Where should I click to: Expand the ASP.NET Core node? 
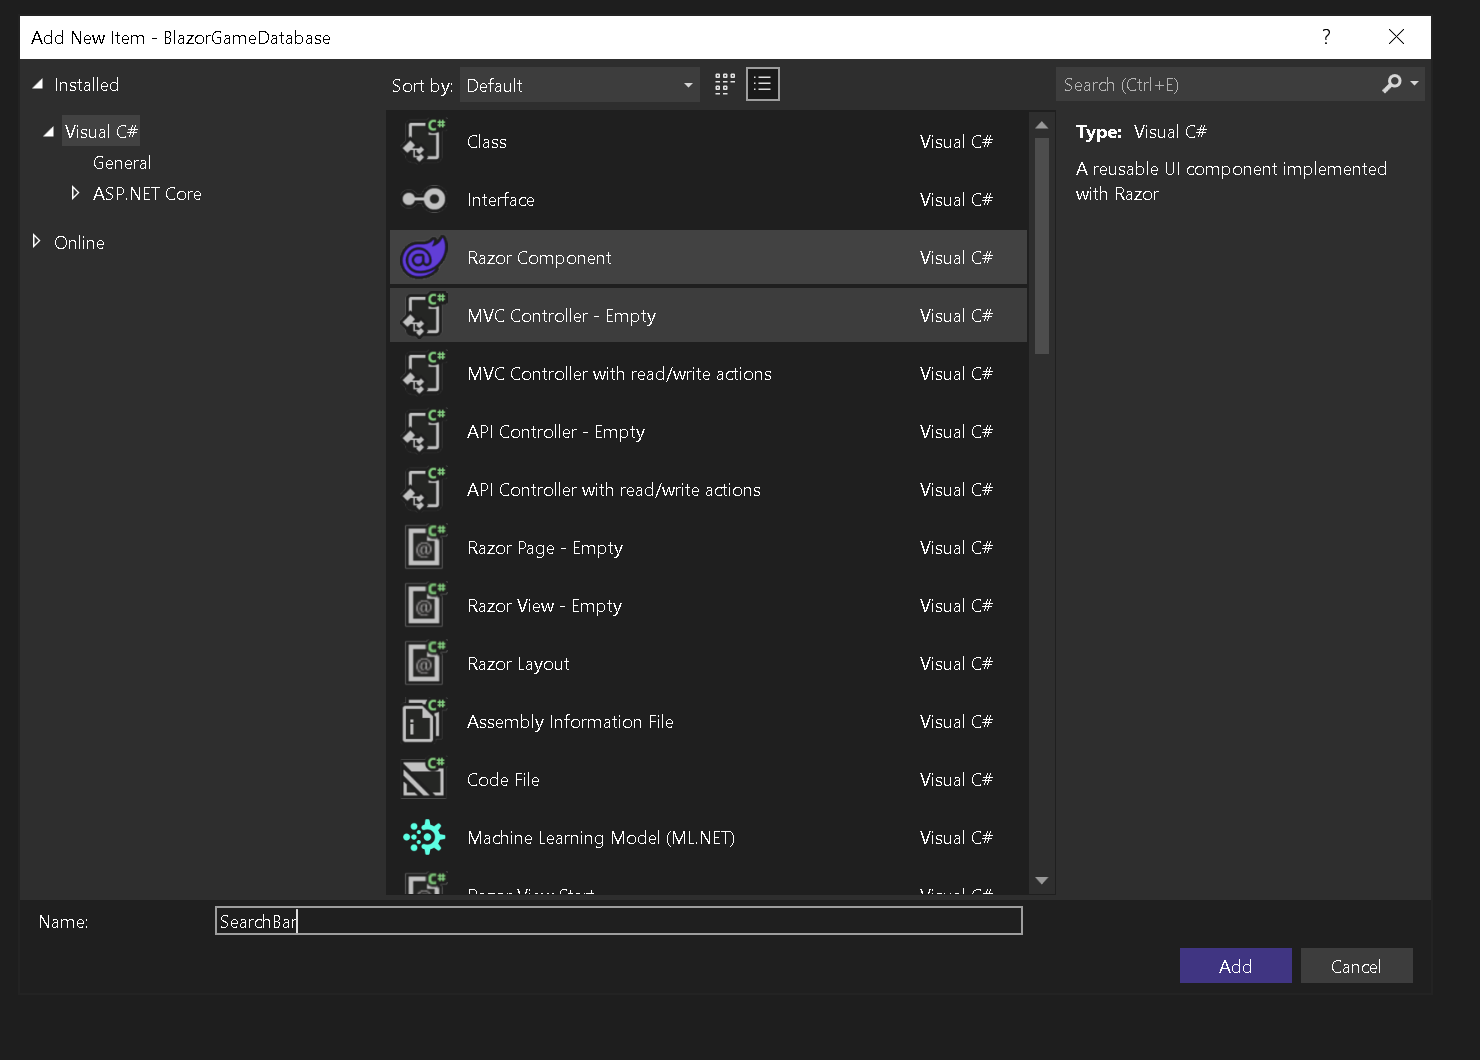[x=75, y=193]
